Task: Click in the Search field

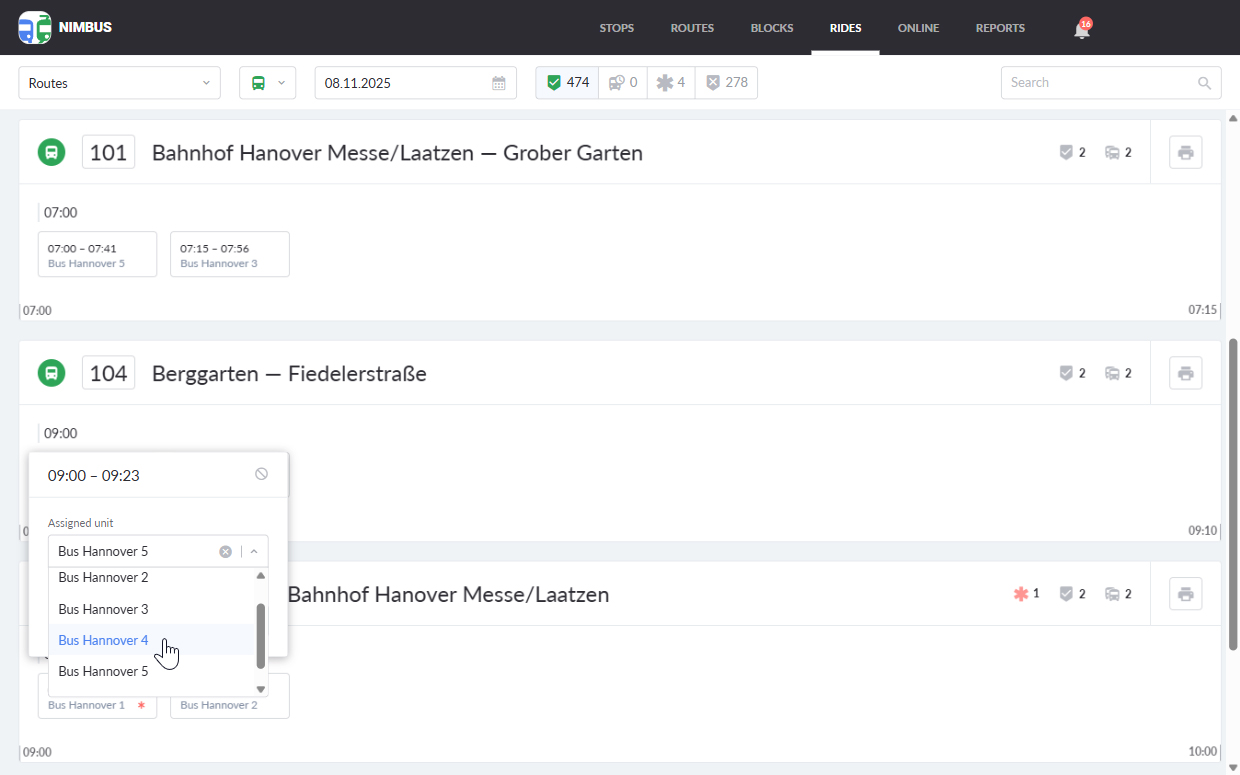Action: [1100, 83]
